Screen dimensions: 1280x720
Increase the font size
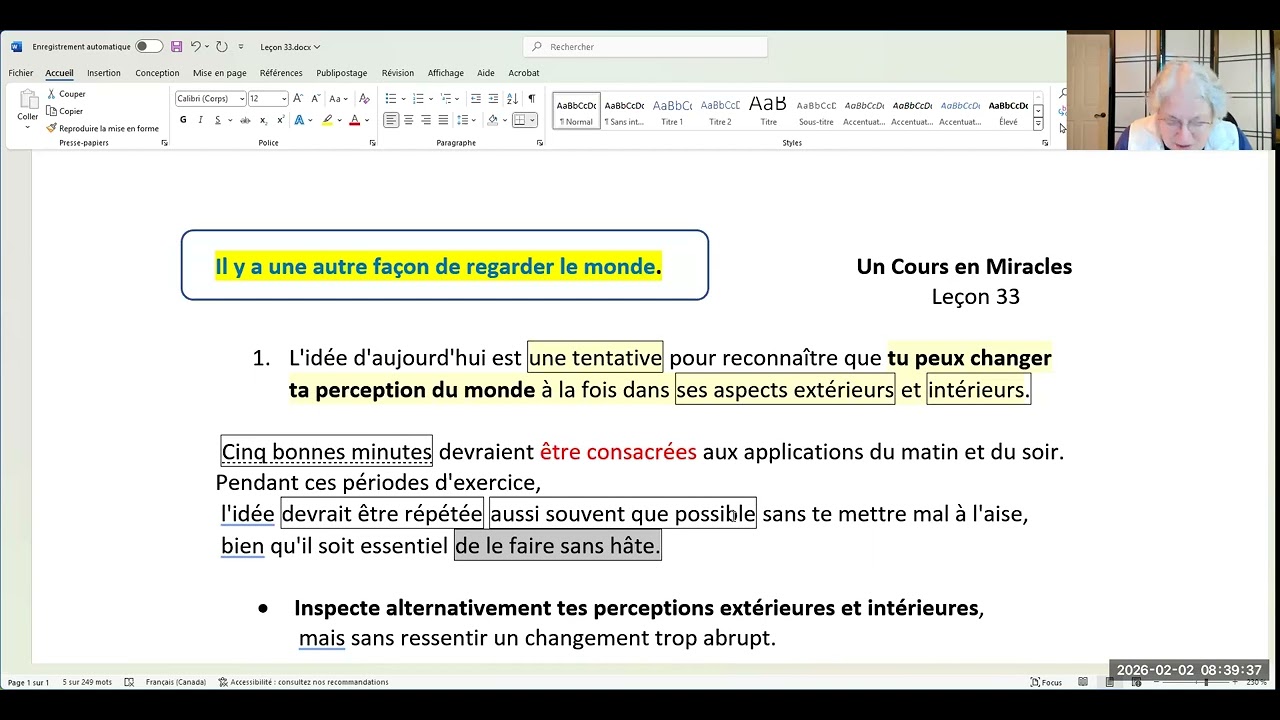click(299, 98)
